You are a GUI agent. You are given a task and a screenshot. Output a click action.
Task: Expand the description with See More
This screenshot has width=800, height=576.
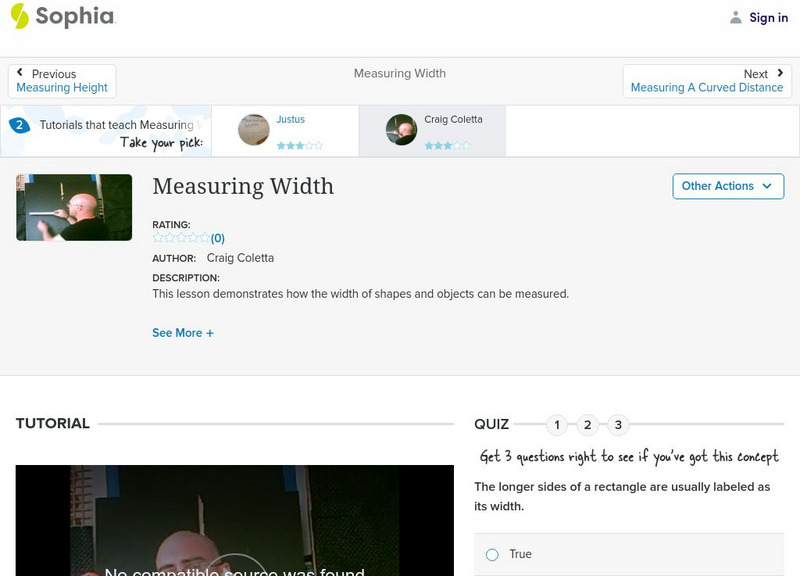click(x=183, y=333)
